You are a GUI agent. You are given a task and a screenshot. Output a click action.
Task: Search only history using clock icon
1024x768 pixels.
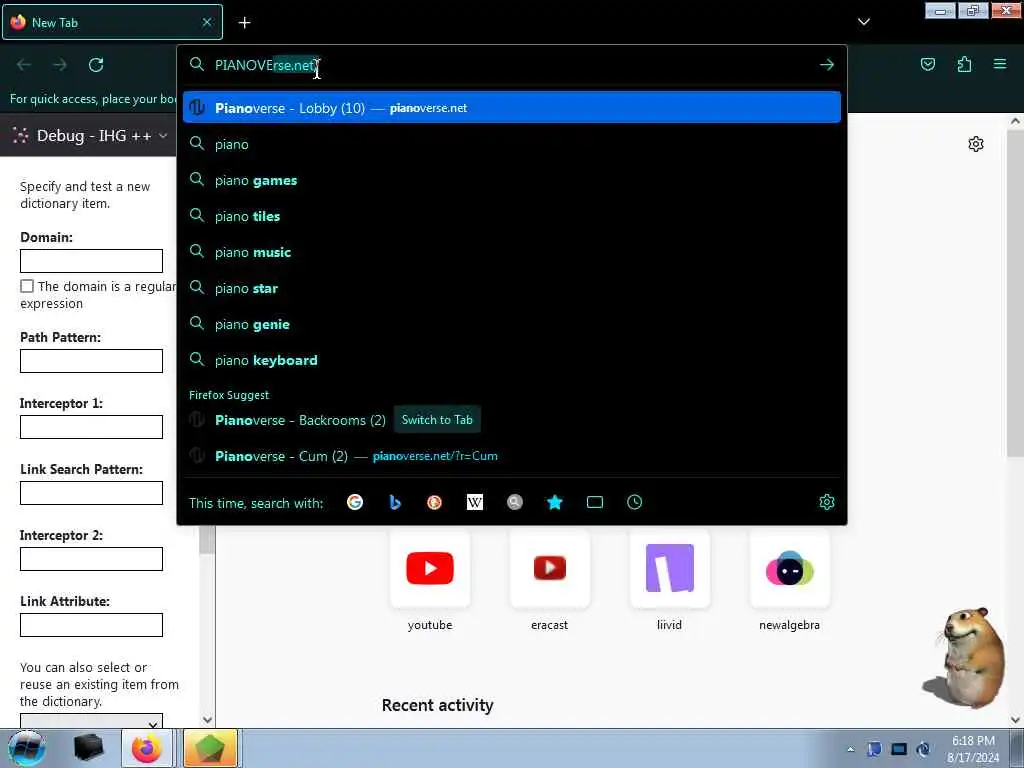[634, 502]
